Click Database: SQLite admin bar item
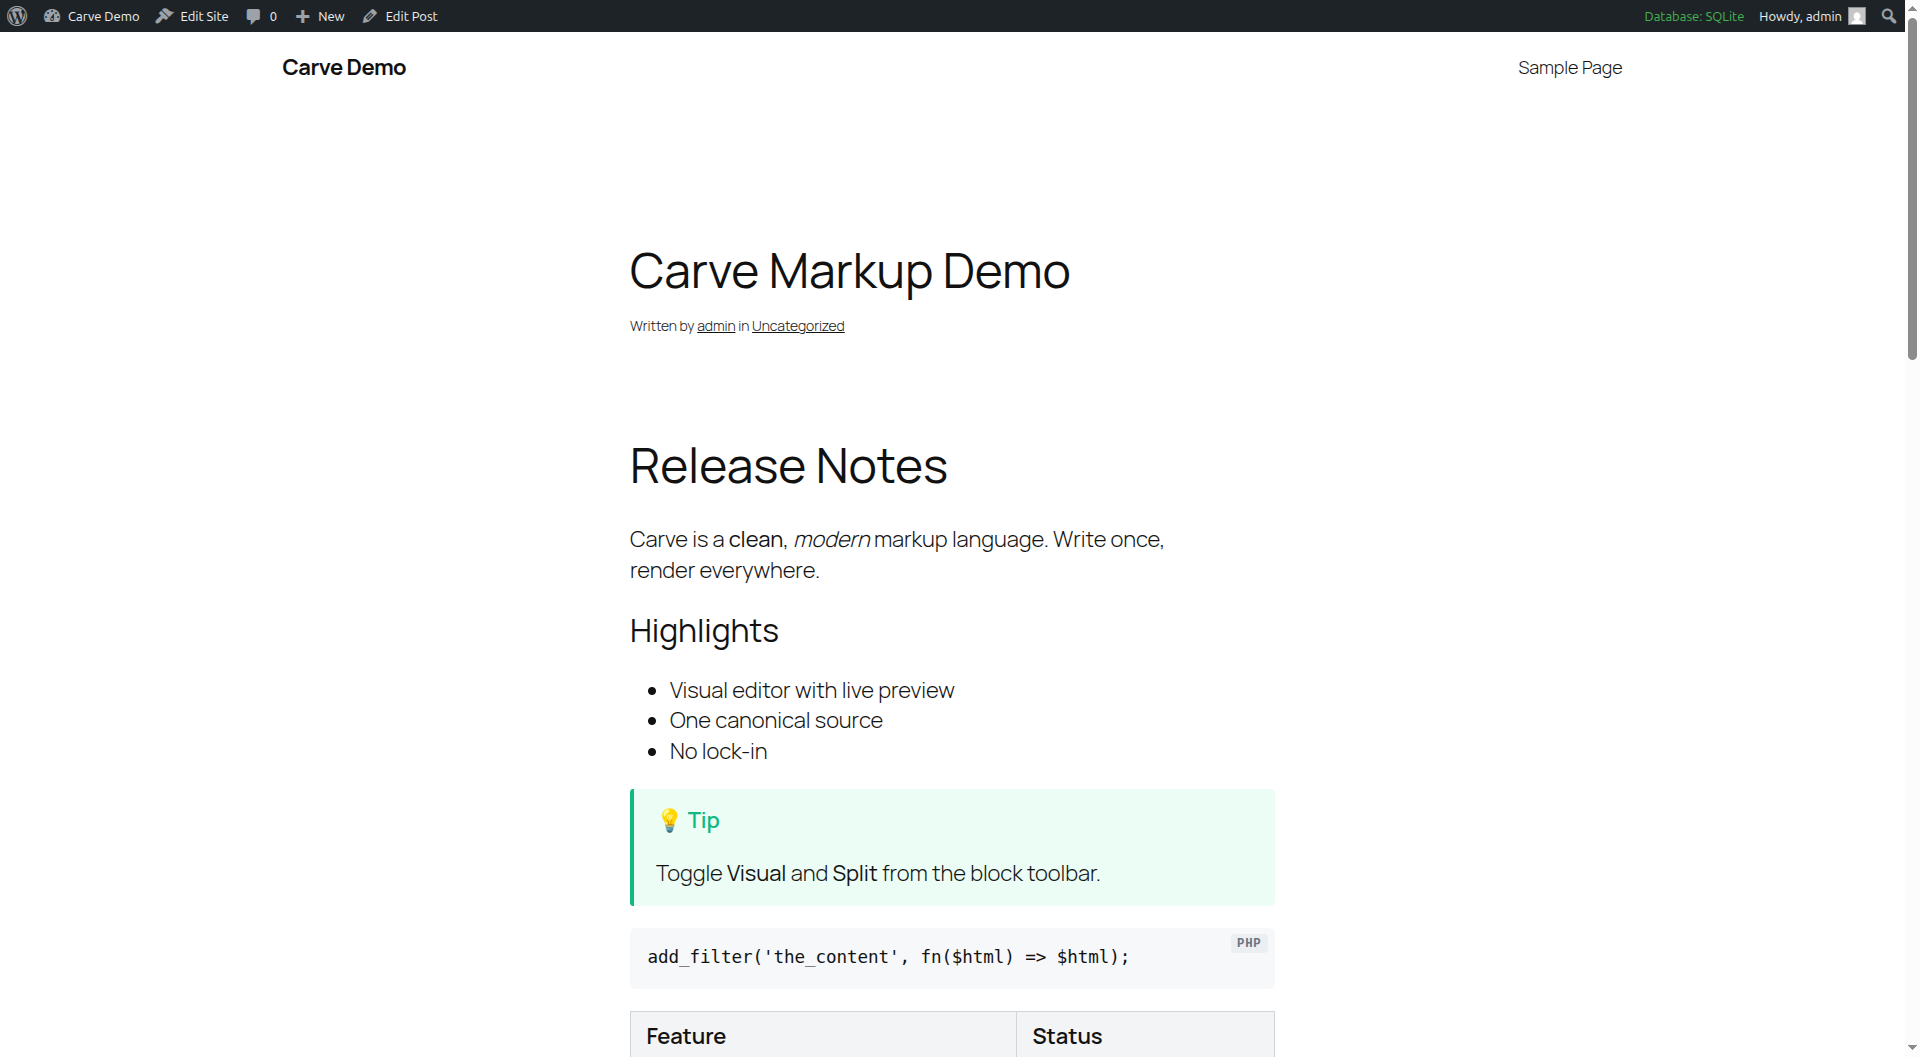 pos(1694,16)
